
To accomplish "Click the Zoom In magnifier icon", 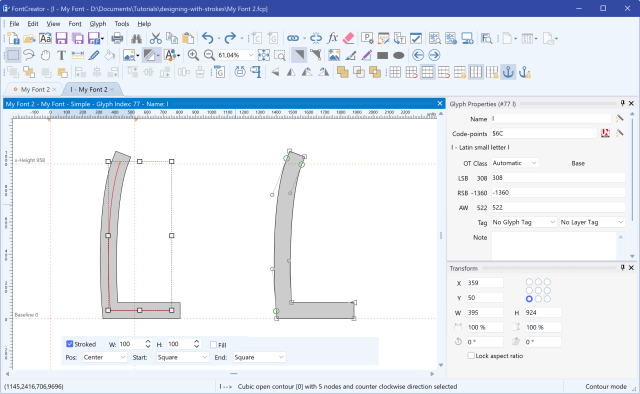I will pyautogui.click(x=193, y=55).
